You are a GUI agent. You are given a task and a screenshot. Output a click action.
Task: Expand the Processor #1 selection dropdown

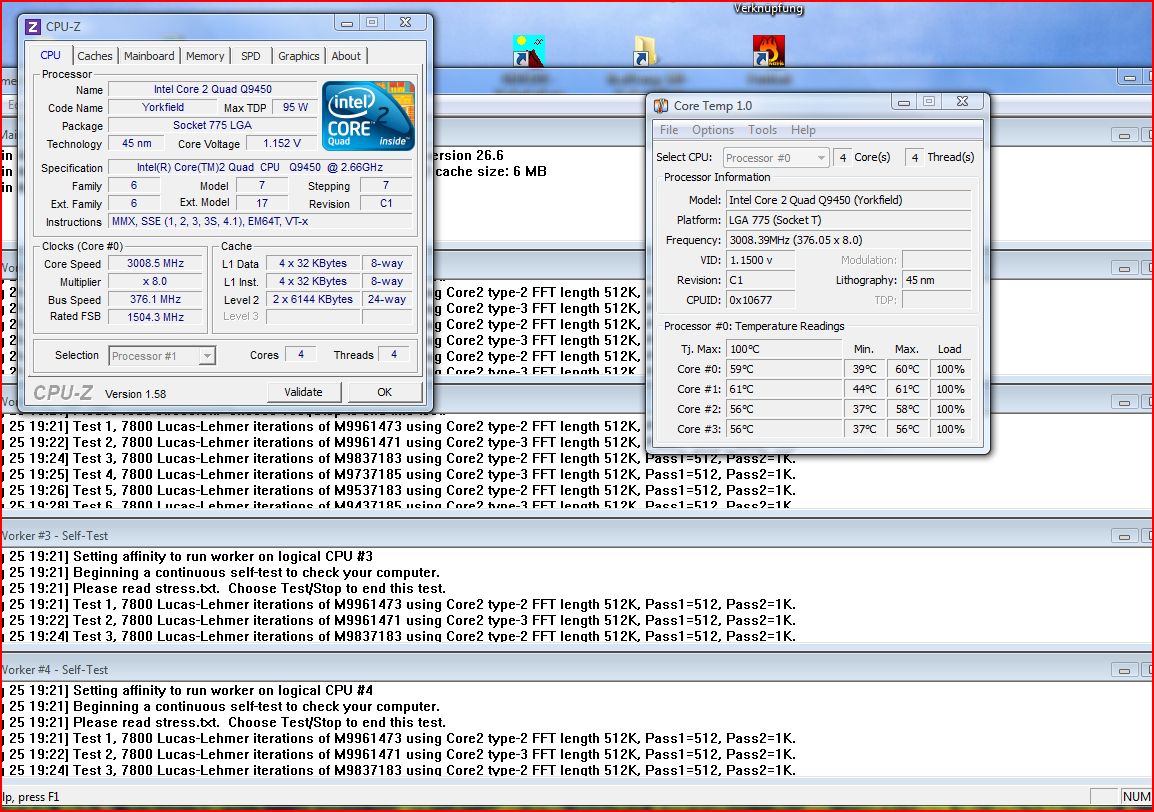pos(208,356)
